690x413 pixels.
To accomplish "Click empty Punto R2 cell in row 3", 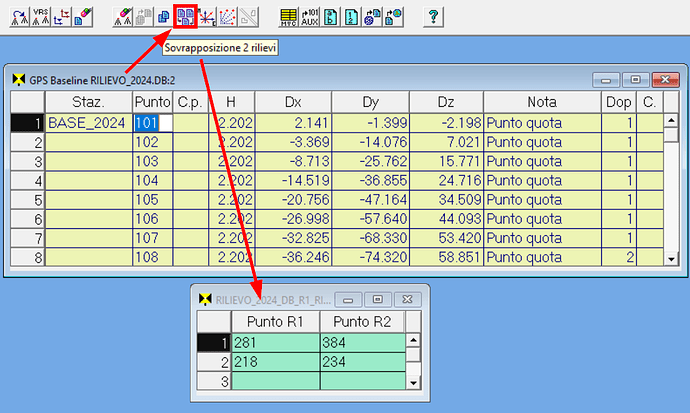I will point(362,381).
